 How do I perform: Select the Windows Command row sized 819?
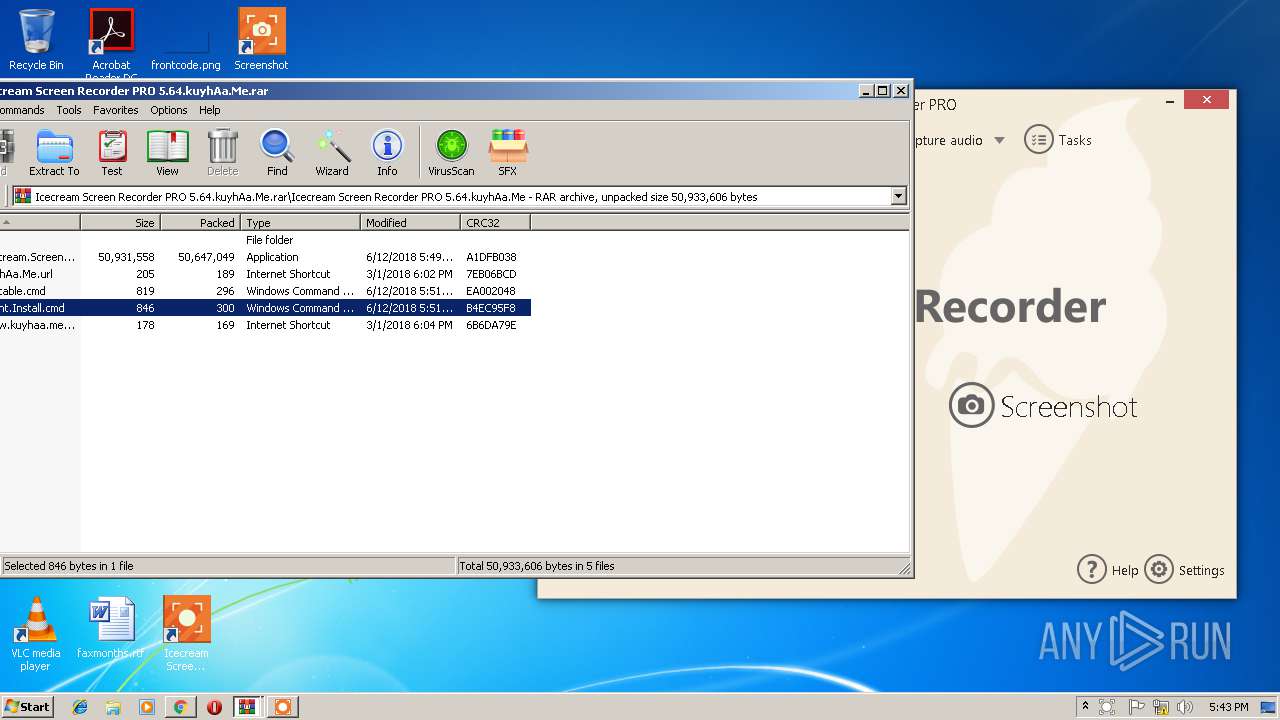(265, 291)
